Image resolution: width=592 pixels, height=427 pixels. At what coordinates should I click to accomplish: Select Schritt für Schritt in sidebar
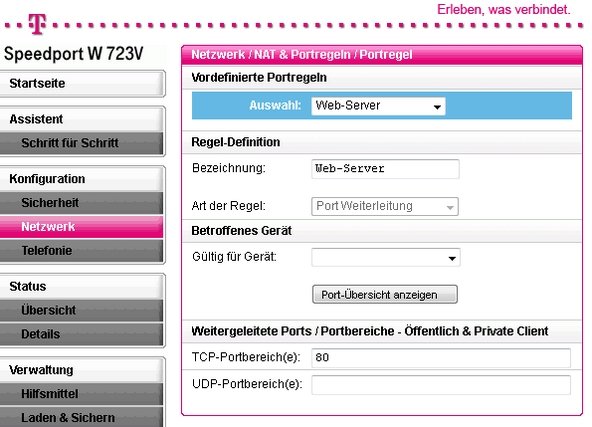(82, 143)
